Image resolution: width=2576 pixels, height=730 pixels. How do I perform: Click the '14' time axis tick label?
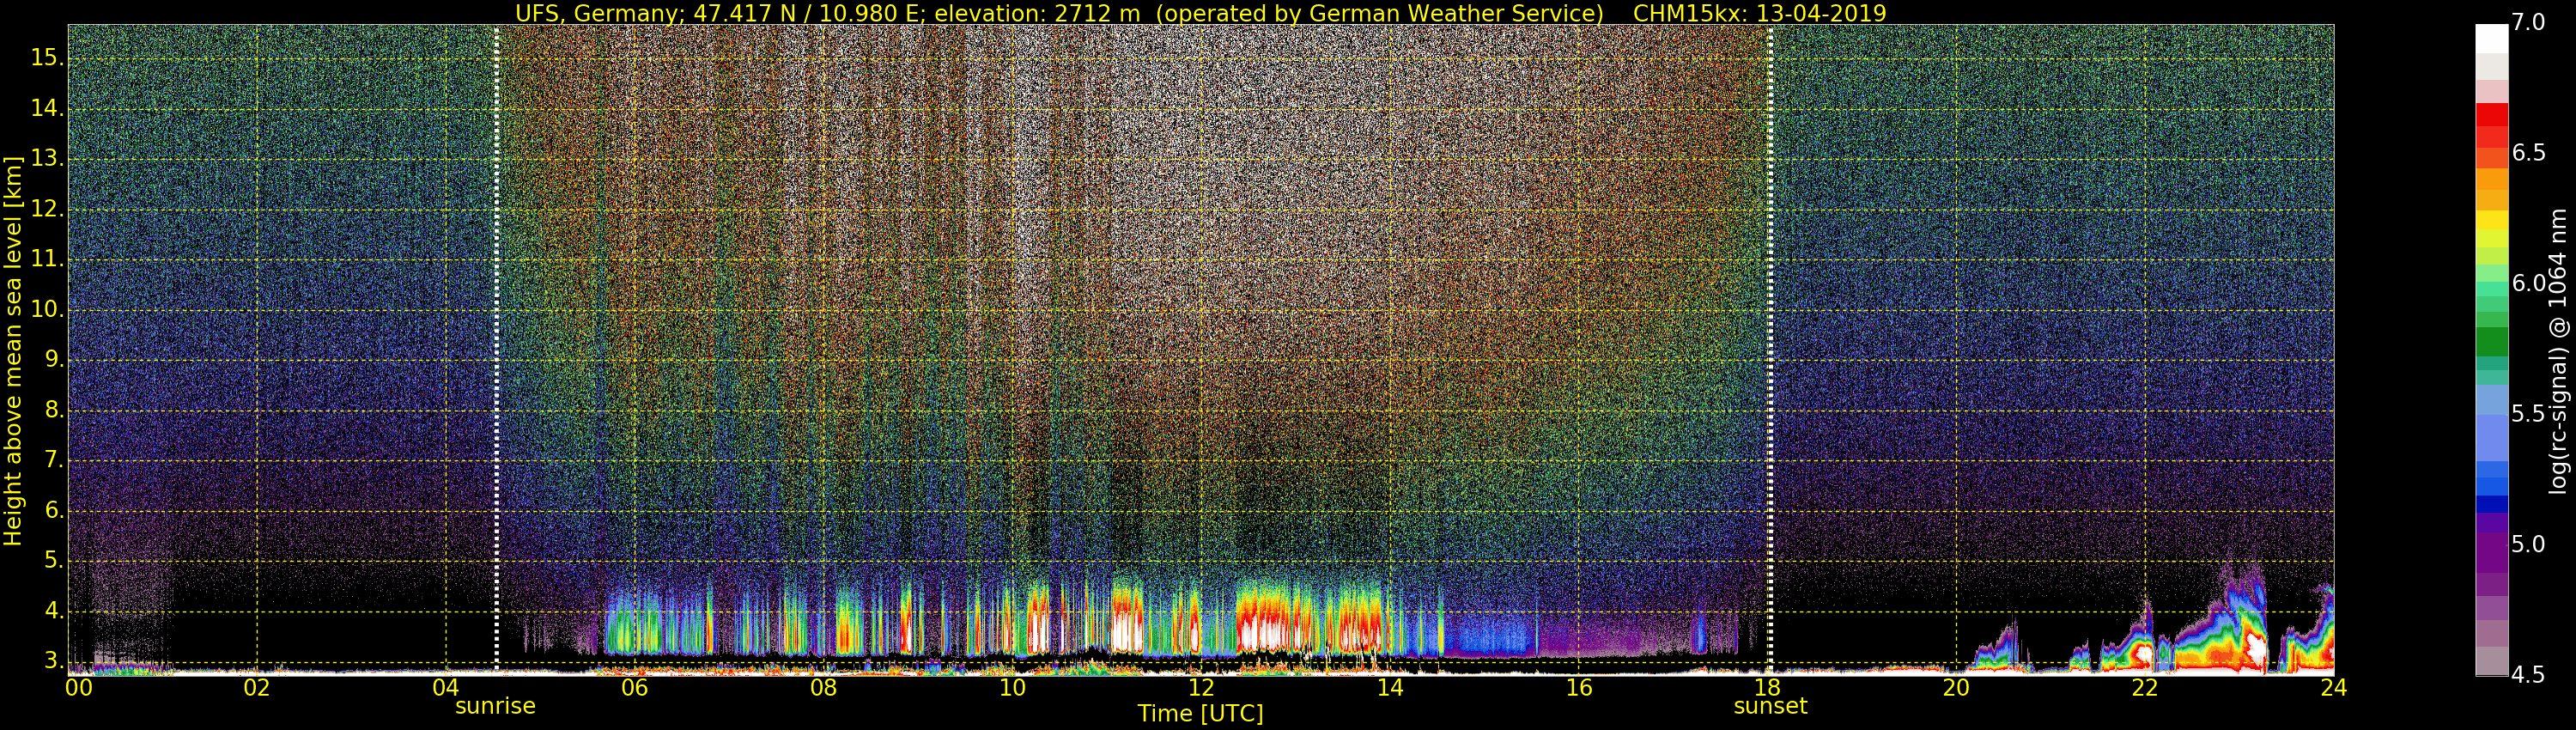pyautogui.click(x=1390, y=687)
